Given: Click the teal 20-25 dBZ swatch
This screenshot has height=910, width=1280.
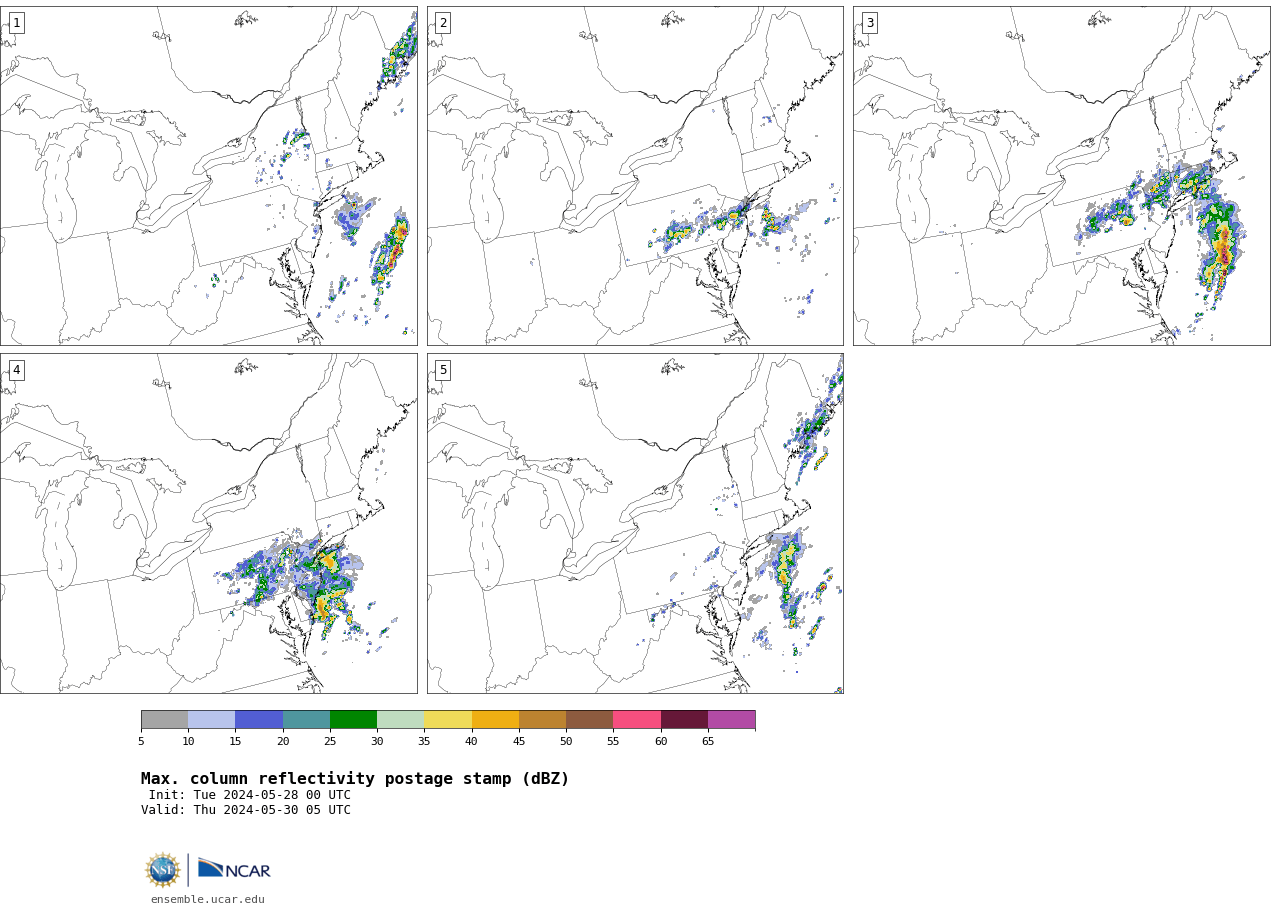Looking at the screenshot, I should (306, 720).
